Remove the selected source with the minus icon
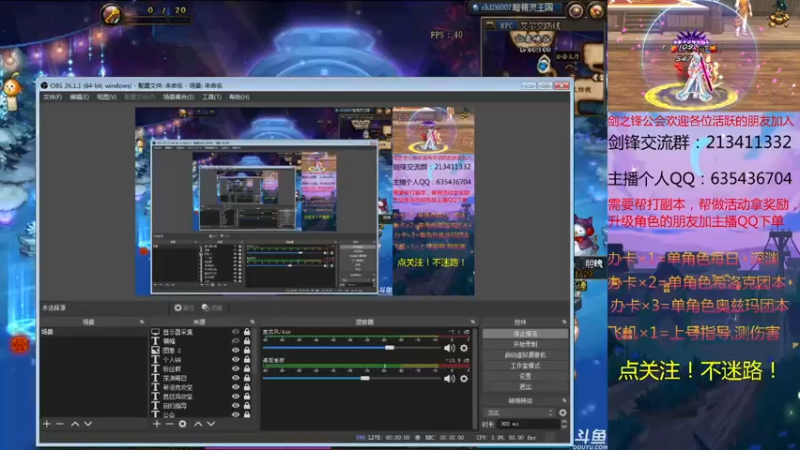 tap(169, 424)
